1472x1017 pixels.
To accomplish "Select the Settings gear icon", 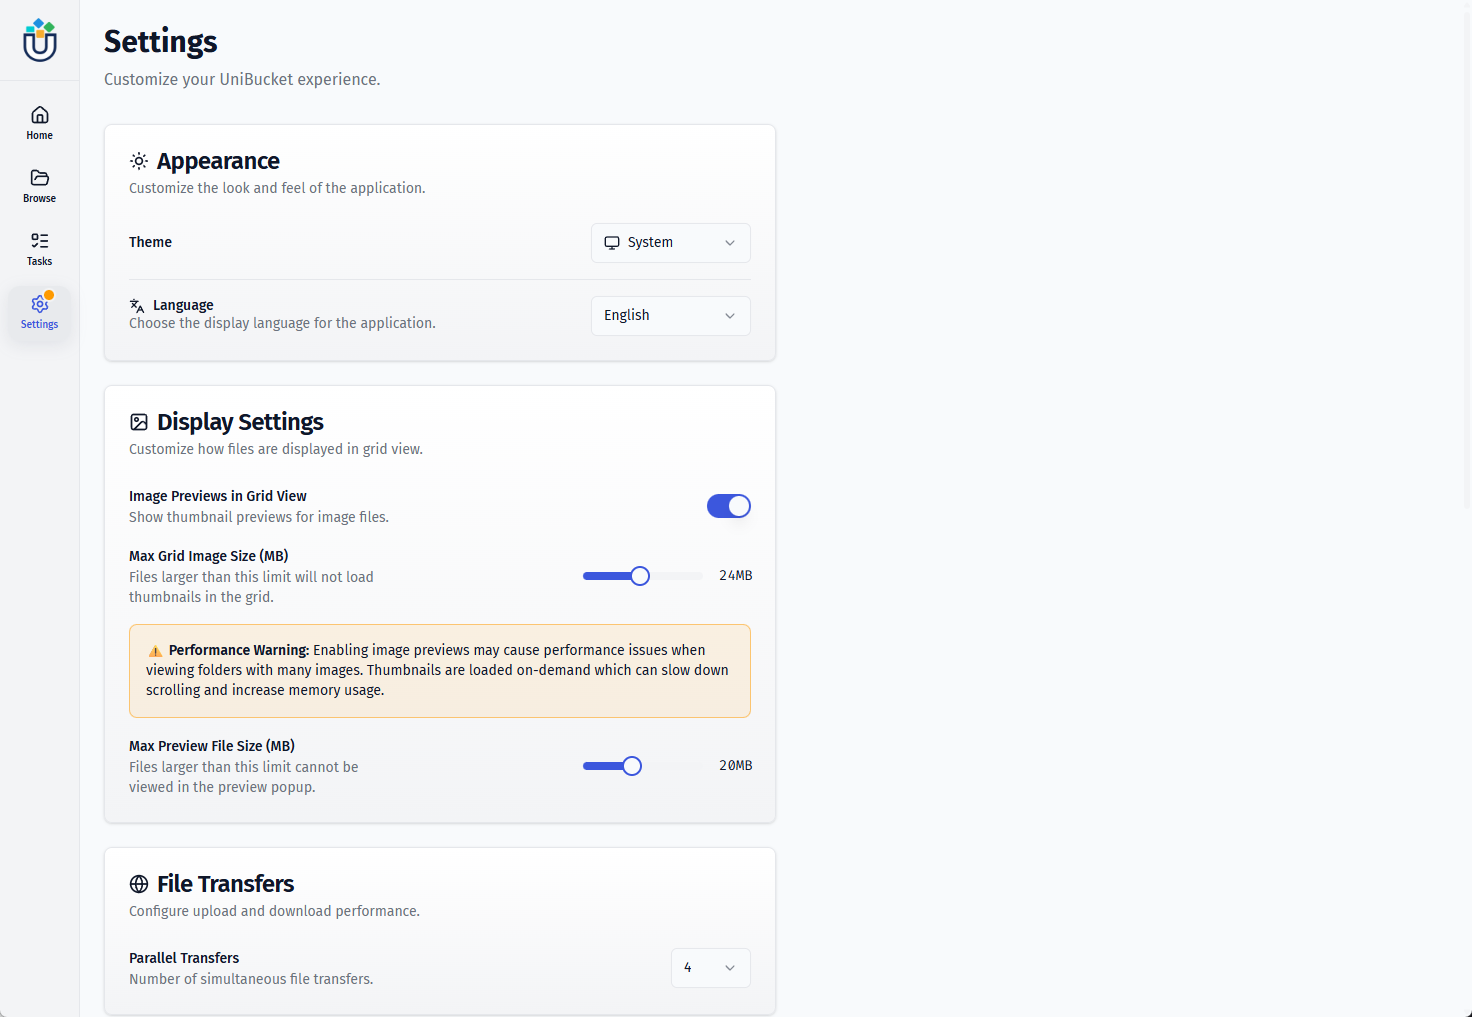I will 40,304.
